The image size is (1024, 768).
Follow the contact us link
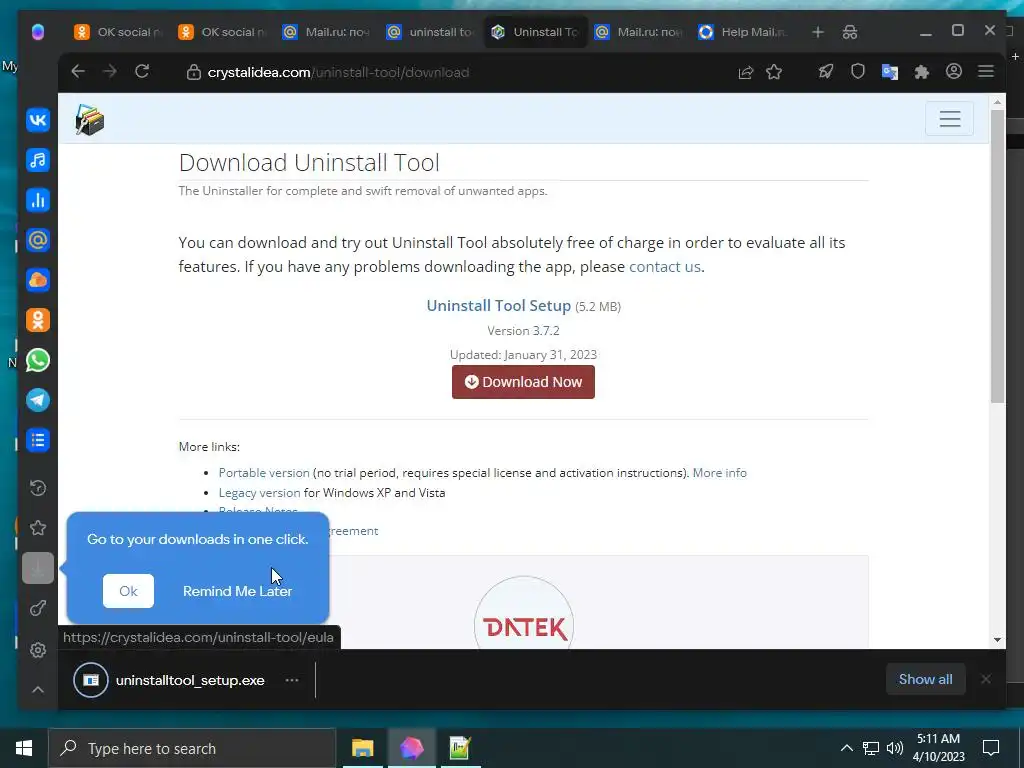664,266
